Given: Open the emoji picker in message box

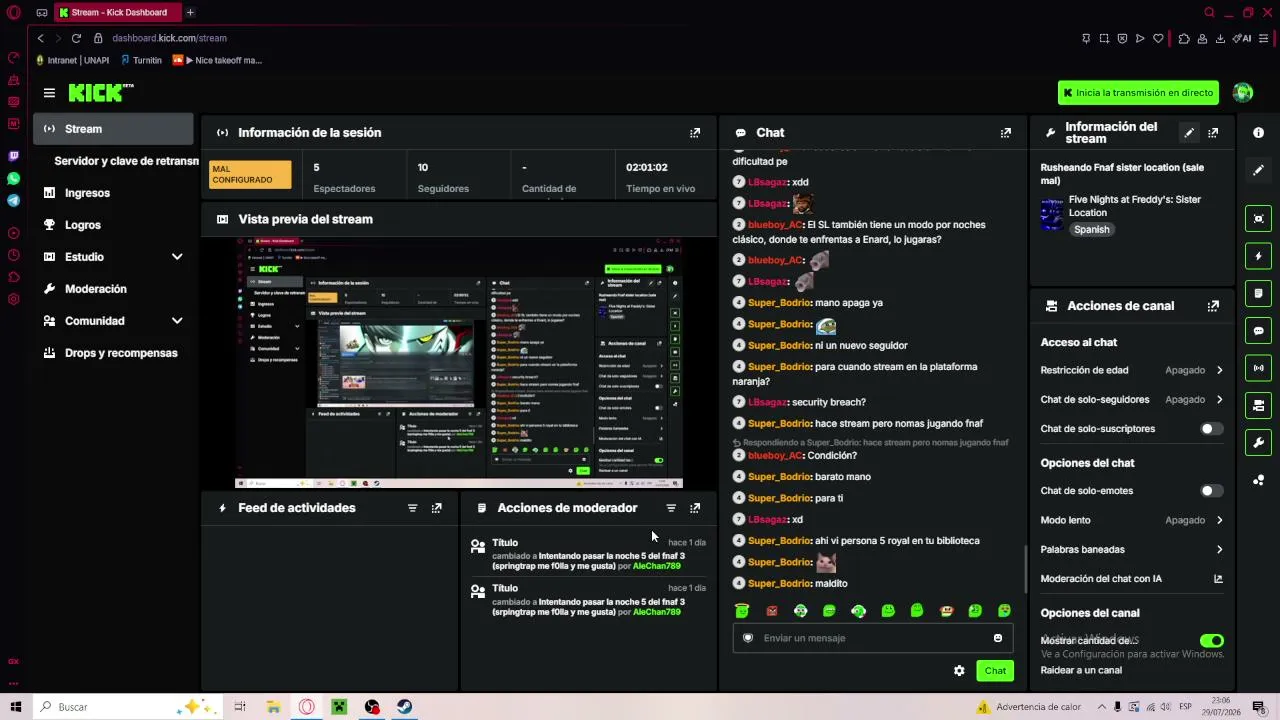Looking at the screenshot, I should tap(997, 638).
